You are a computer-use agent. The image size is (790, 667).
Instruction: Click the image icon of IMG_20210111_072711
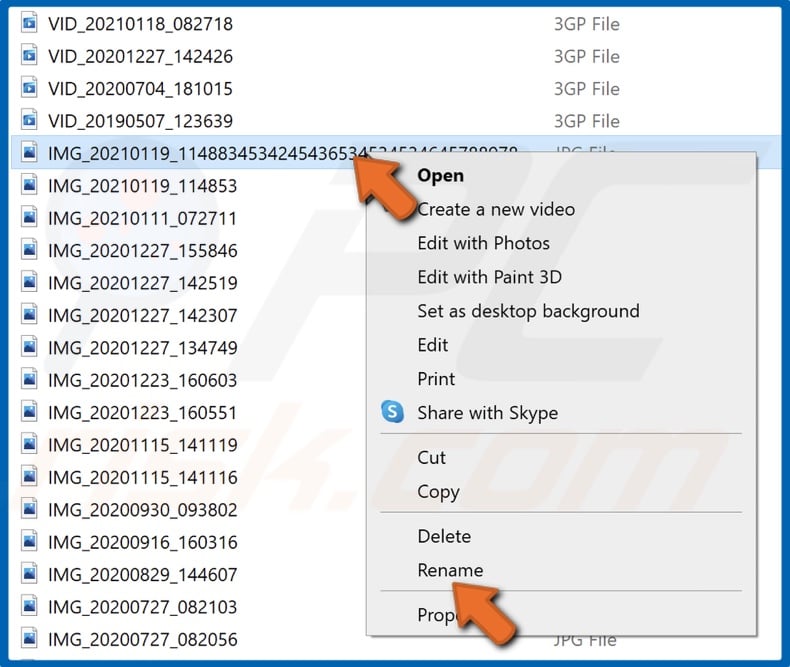coord(29,218)
